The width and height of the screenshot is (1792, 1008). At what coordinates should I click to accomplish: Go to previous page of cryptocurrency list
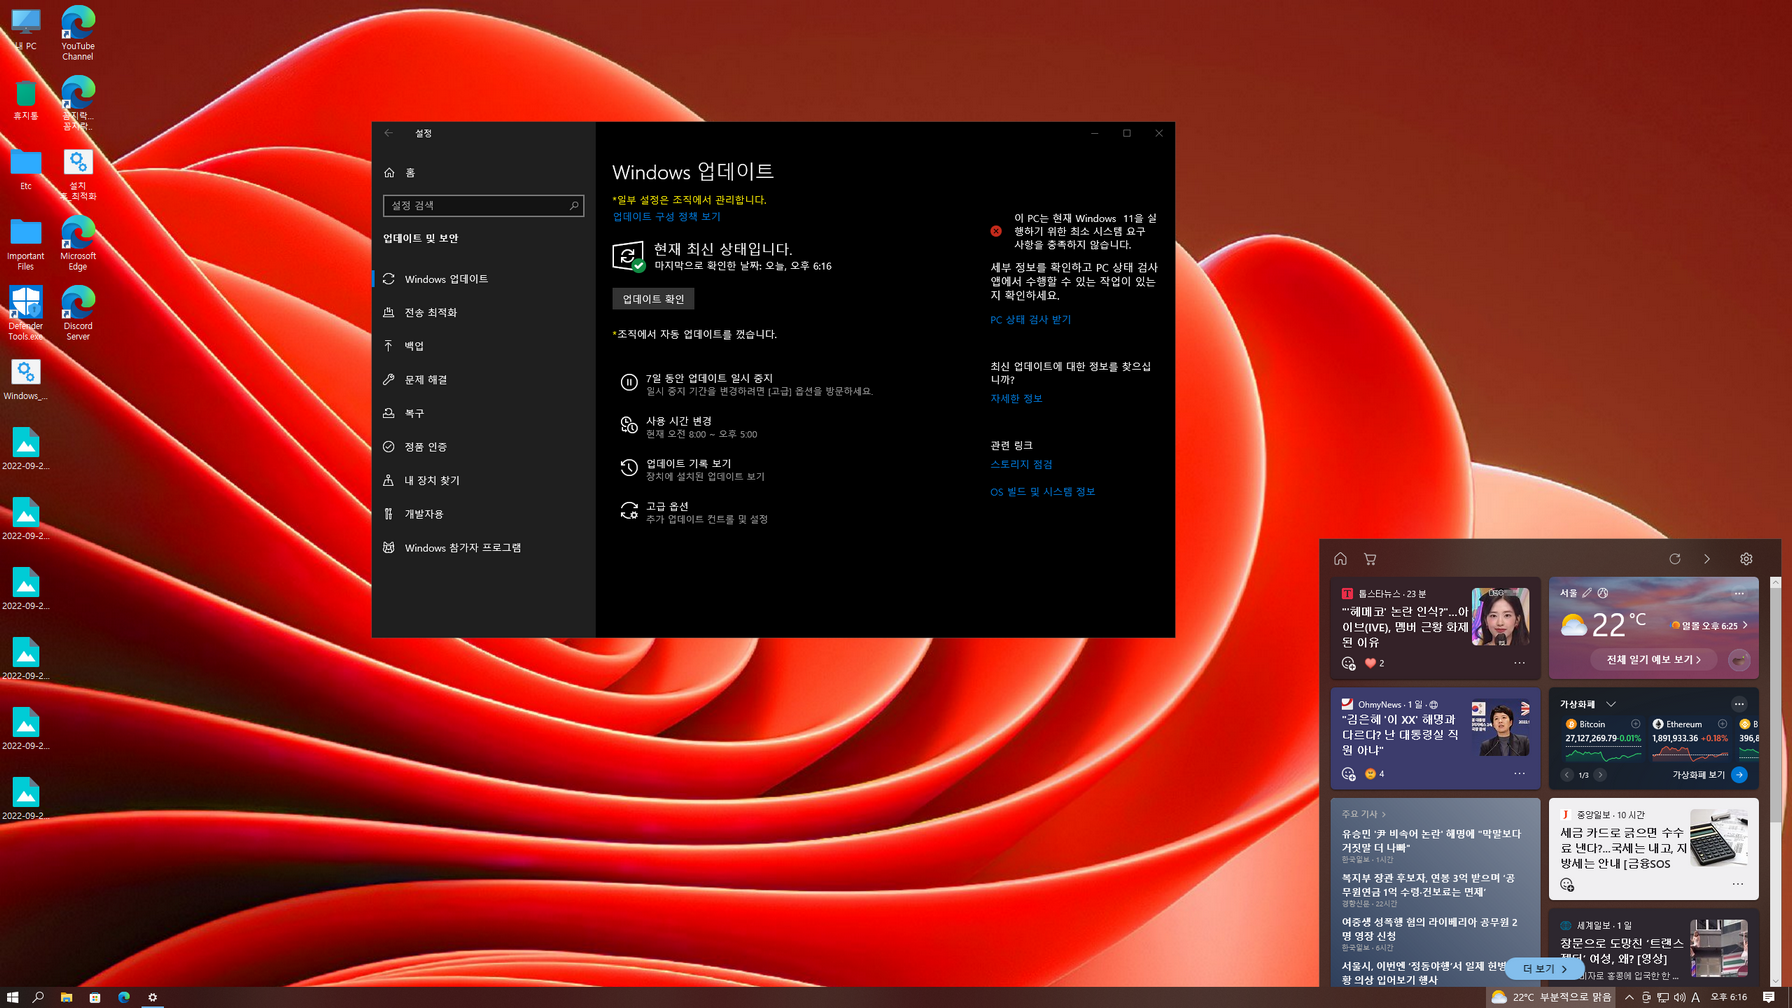(1567, 775)
